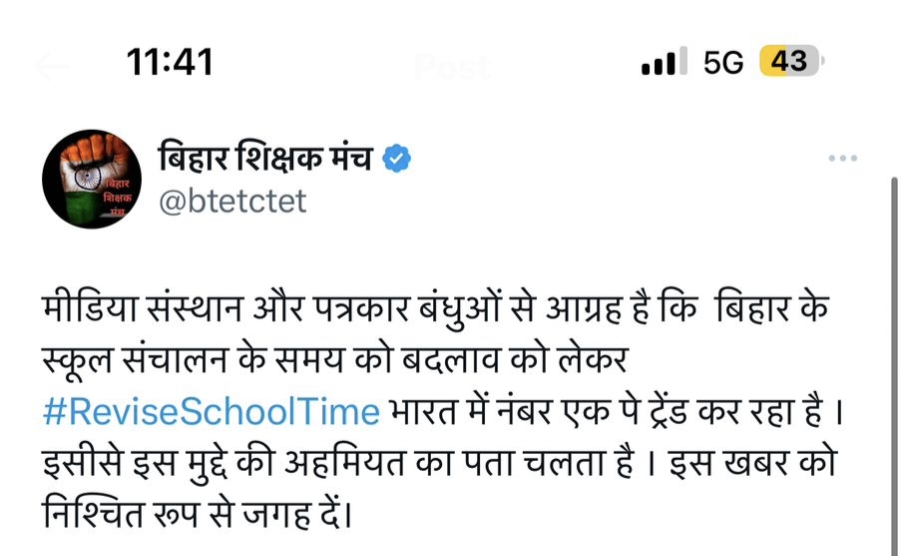Tap the 5G network indicator
Screen dimensions: 904x556
724,62
